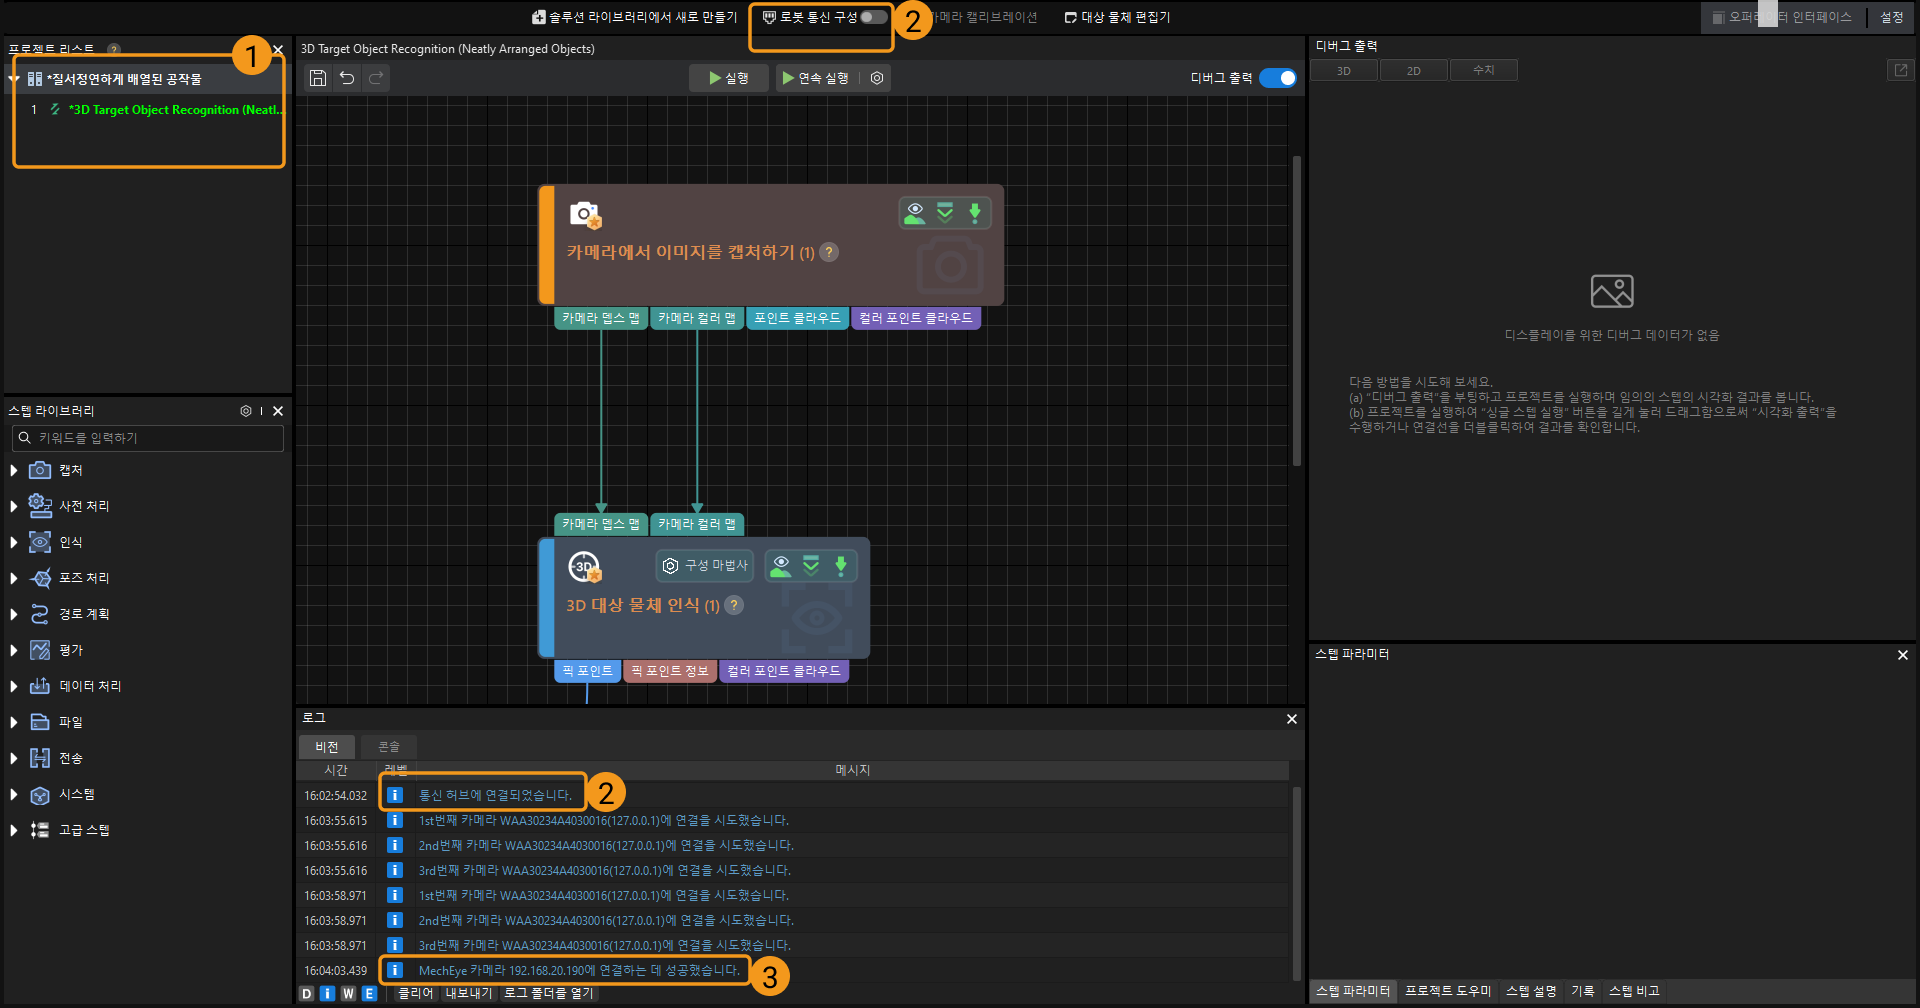Click the camera icon on the capture step
The height and width of the screenshot is (1008, 1920).
click(585, 214)
